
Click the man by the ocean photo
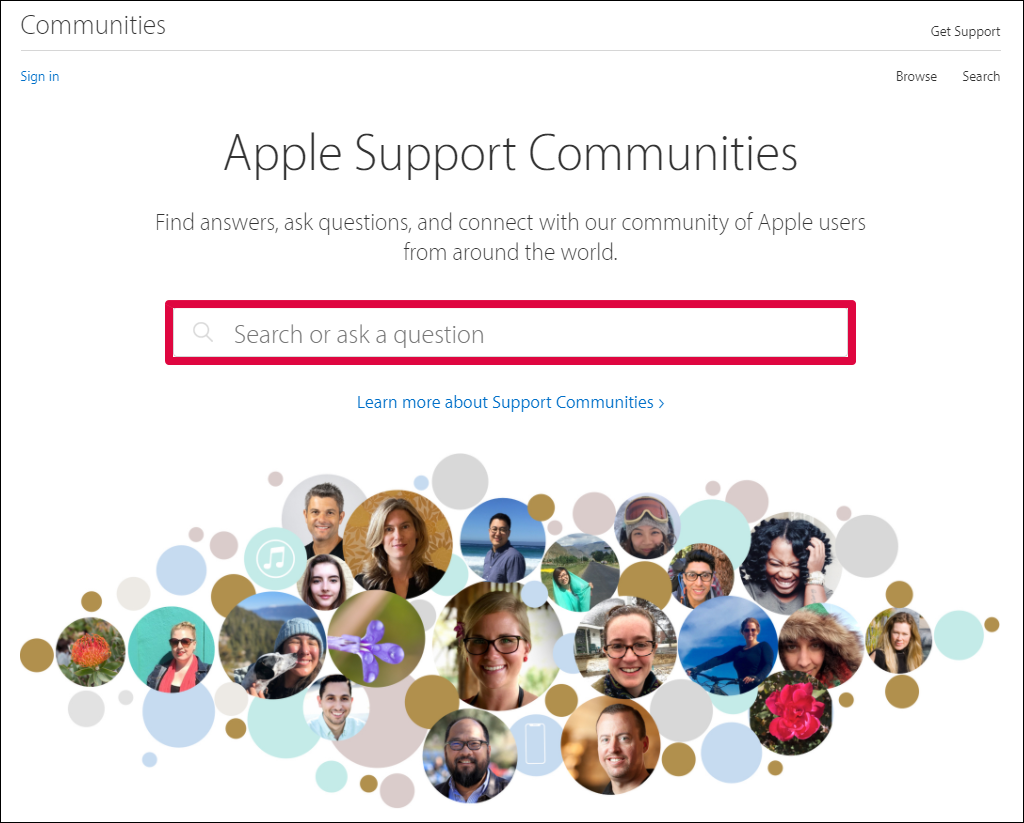click(x=502, y=541)
